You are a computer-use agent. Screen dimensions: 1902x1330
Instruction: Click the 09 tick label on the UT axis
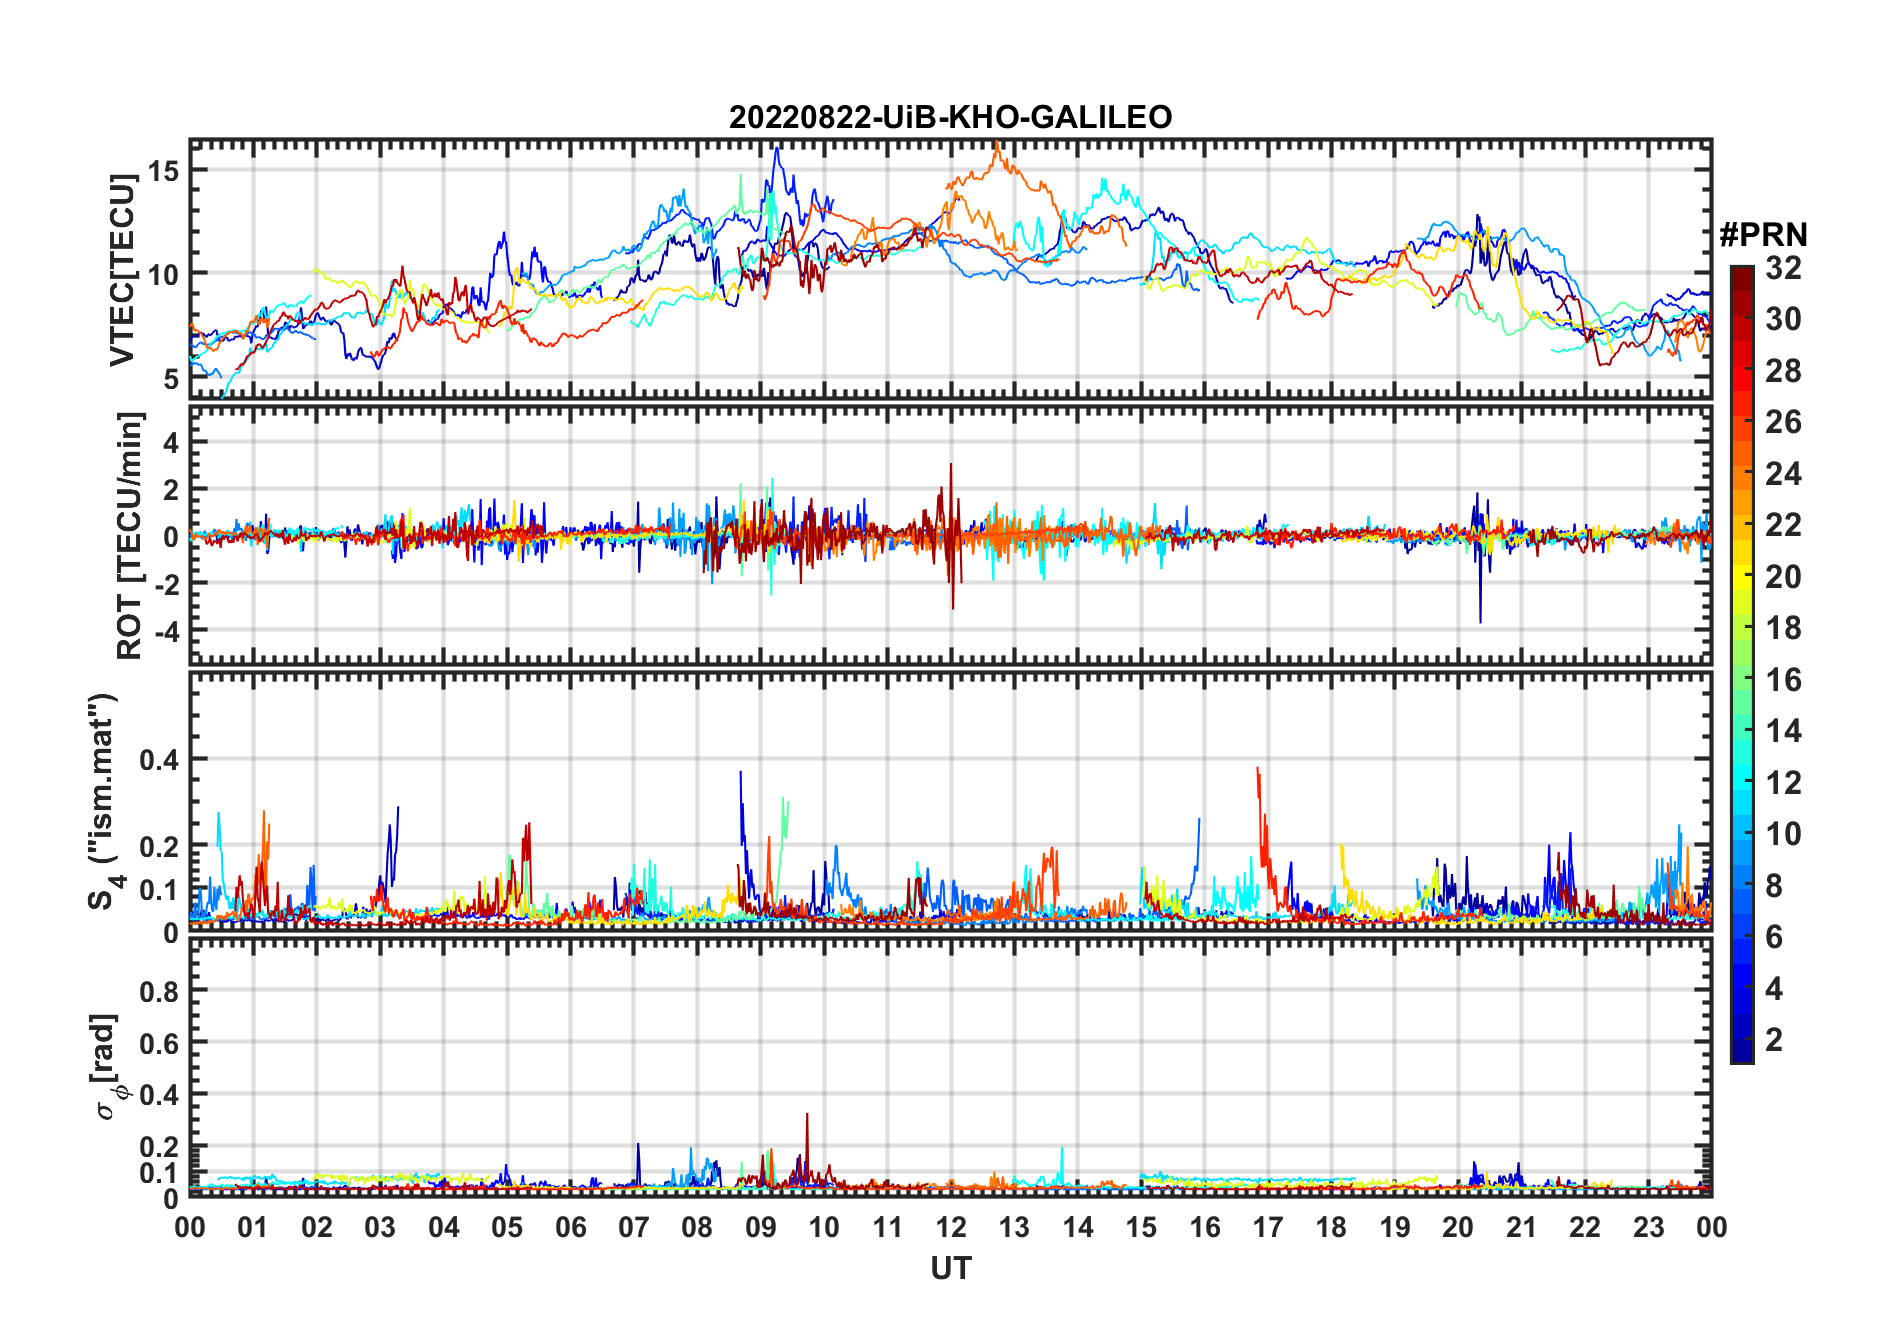tap(760, 1227)
